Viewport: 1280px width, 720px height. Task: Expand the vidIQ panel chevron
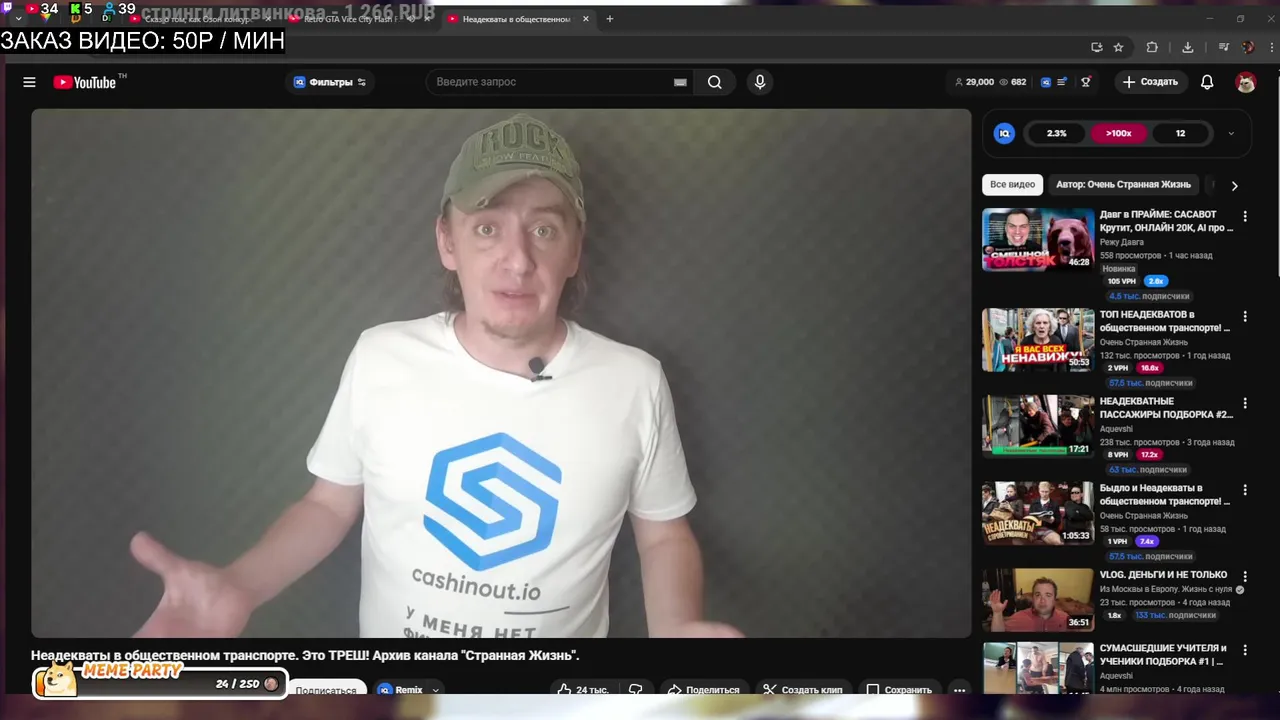point(1231,133)
